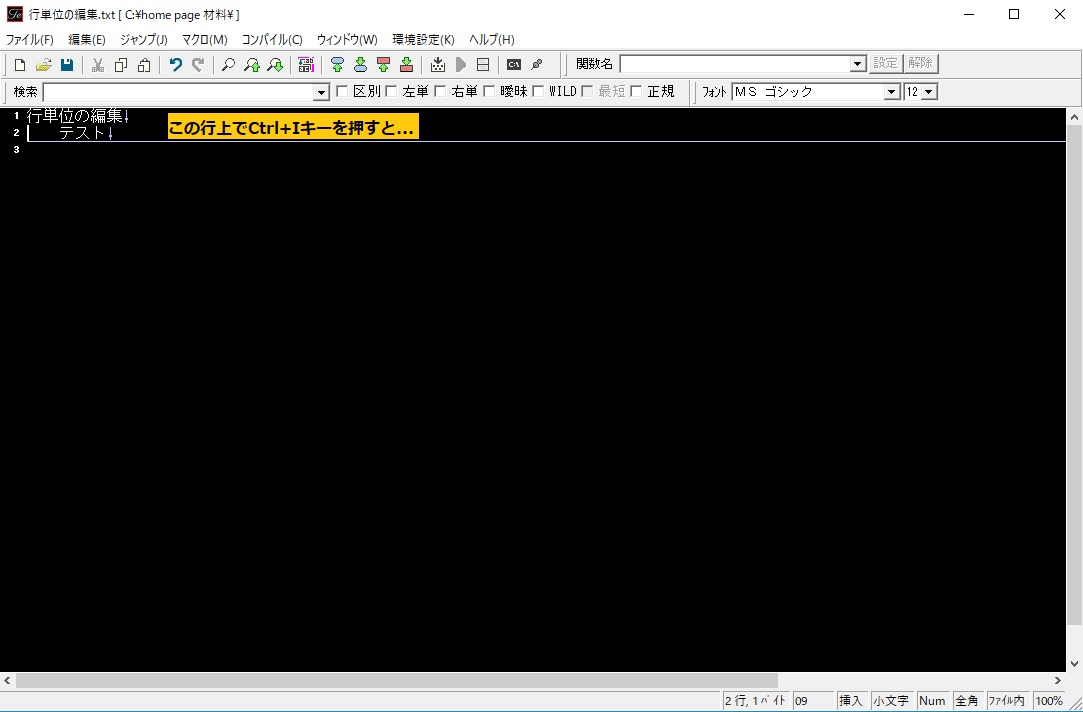Save the document with the floppy disk icon
This screenshot has height=712, width=1083.
pyautogui.click(x=67, y=65)
